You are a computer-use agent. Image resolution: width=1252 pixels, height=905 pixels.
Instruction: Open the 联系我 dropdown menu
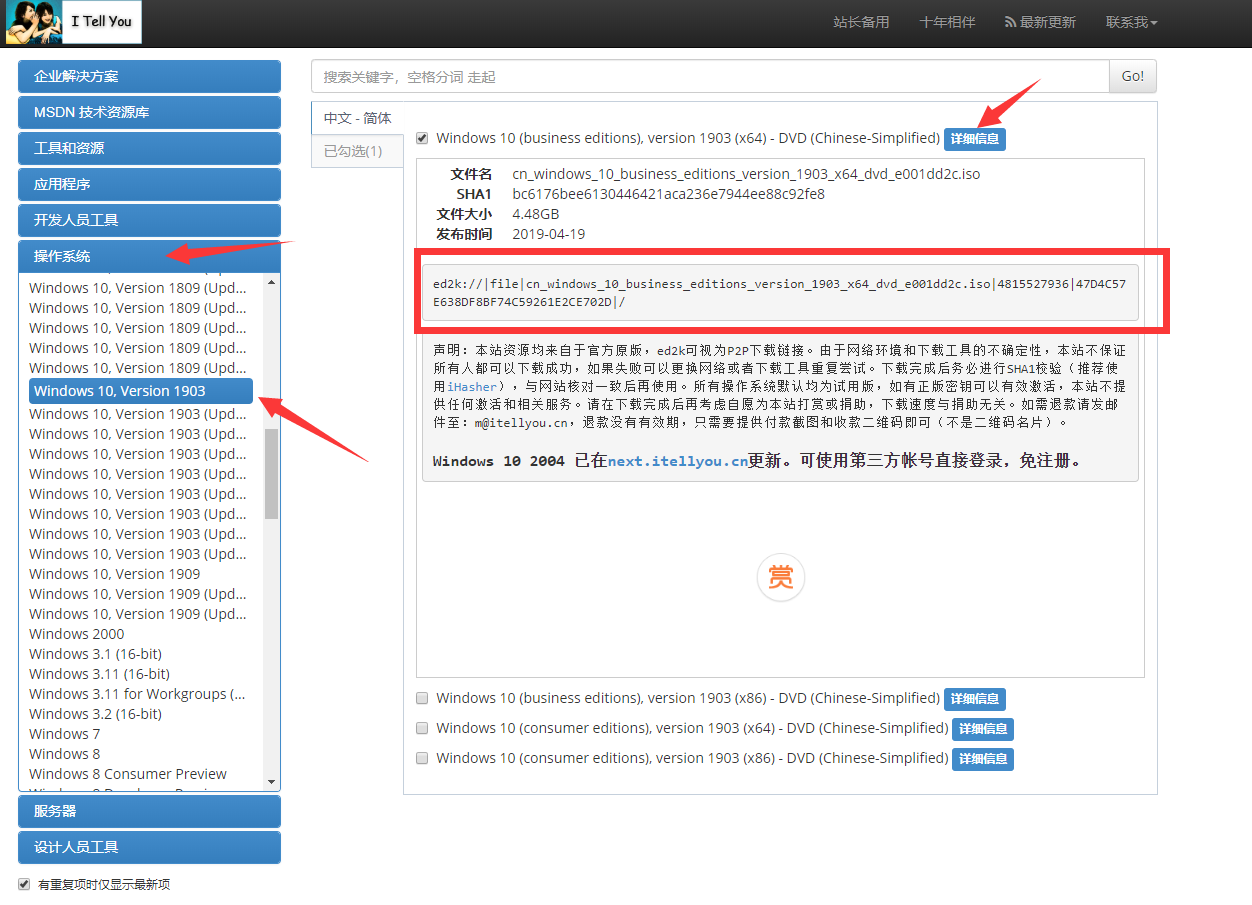[x=1131, y=22]
